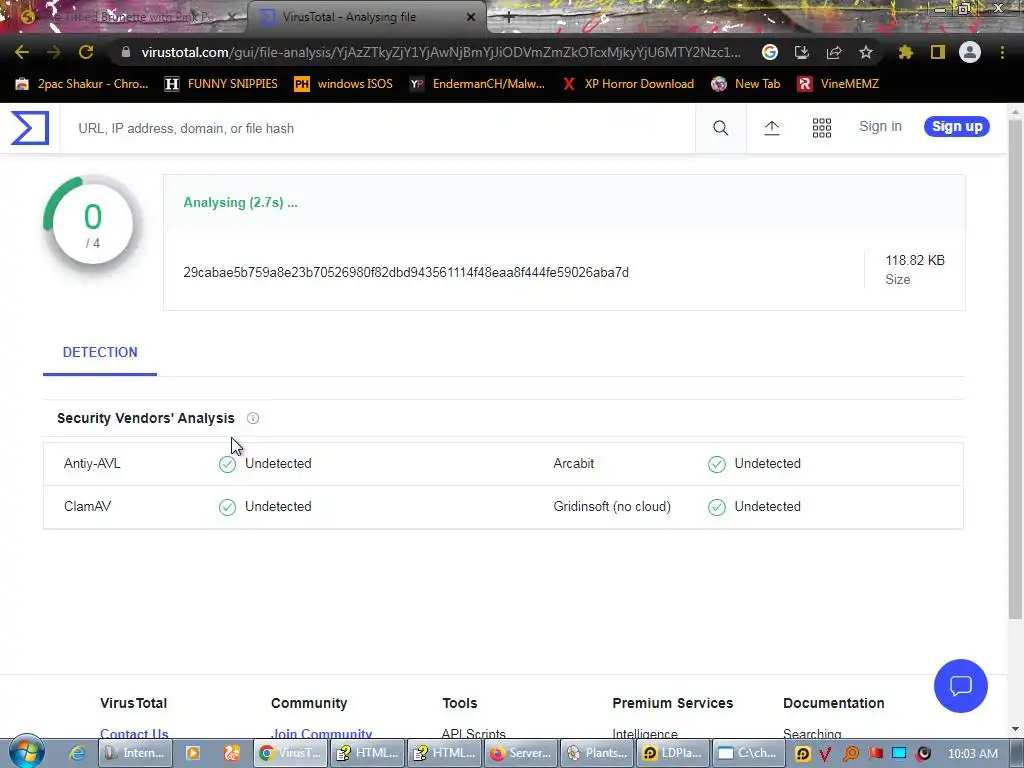Image resolution: width=1024 pixels, height=768 pixels.
Task: Launch Internet Explorer from the taskbar
Action: [x=77, y=753]
